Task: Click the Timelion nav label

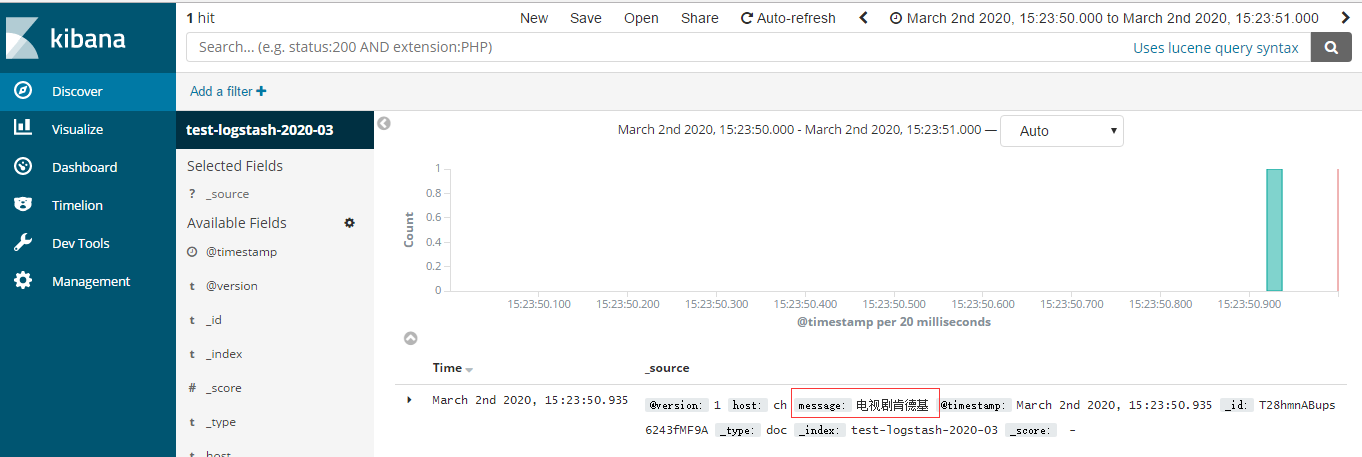Action: pyautogui.click(x=77, y=205)
